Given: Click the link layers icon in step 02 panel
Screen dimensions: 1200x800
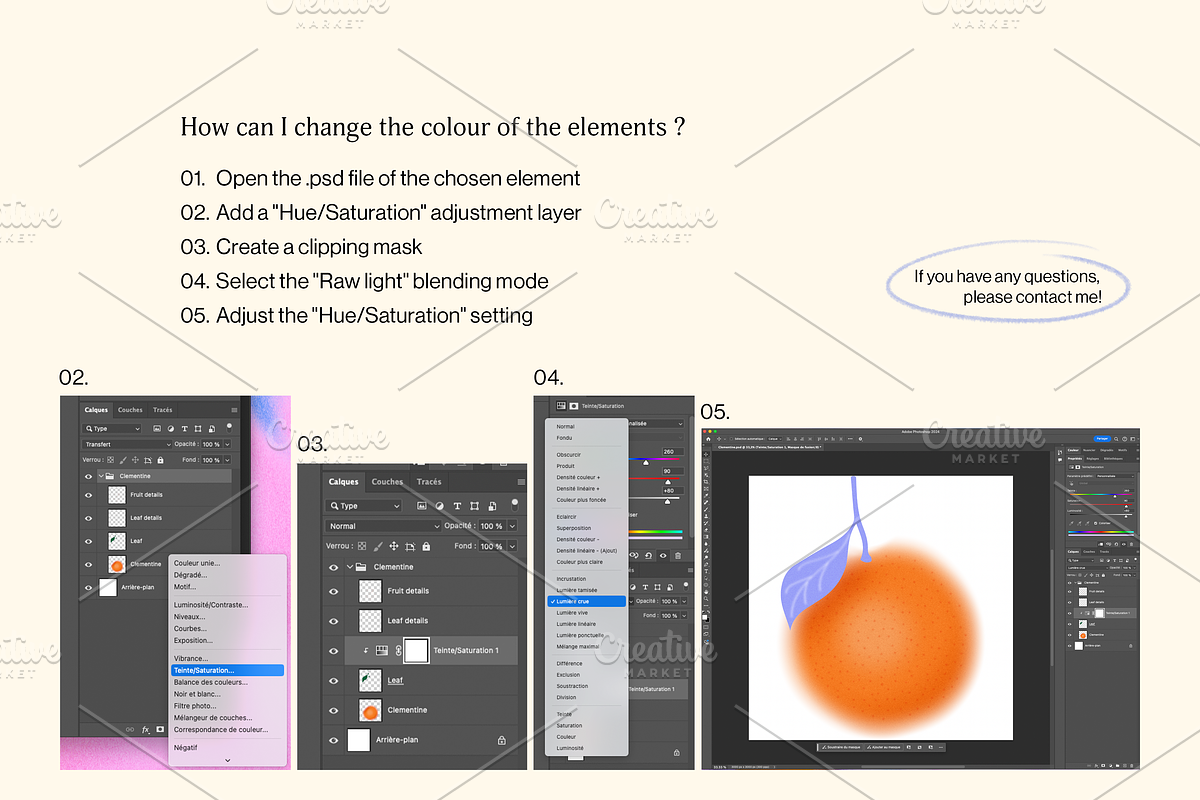Looking at the screenshot, I should pos(130,730).
